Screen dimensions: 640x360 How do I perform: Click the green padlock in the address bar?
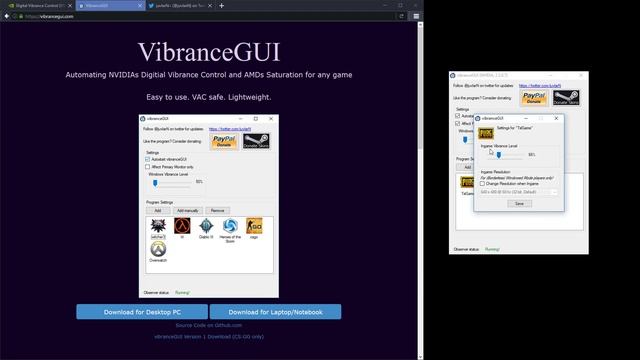coord(21,16)
